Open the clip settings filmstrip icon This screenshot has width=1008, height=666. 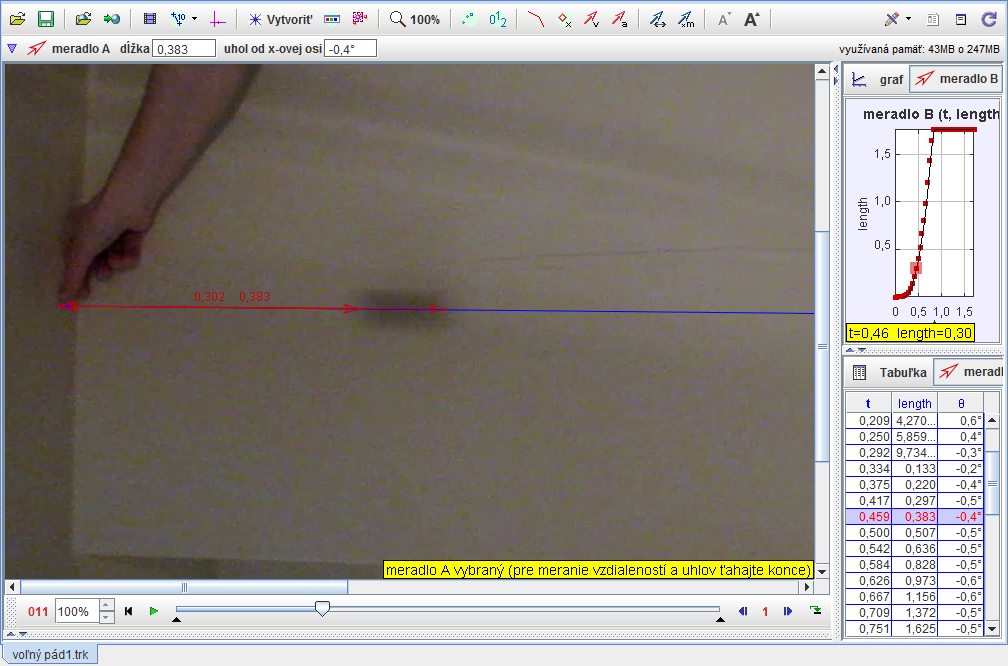[150, 19]
